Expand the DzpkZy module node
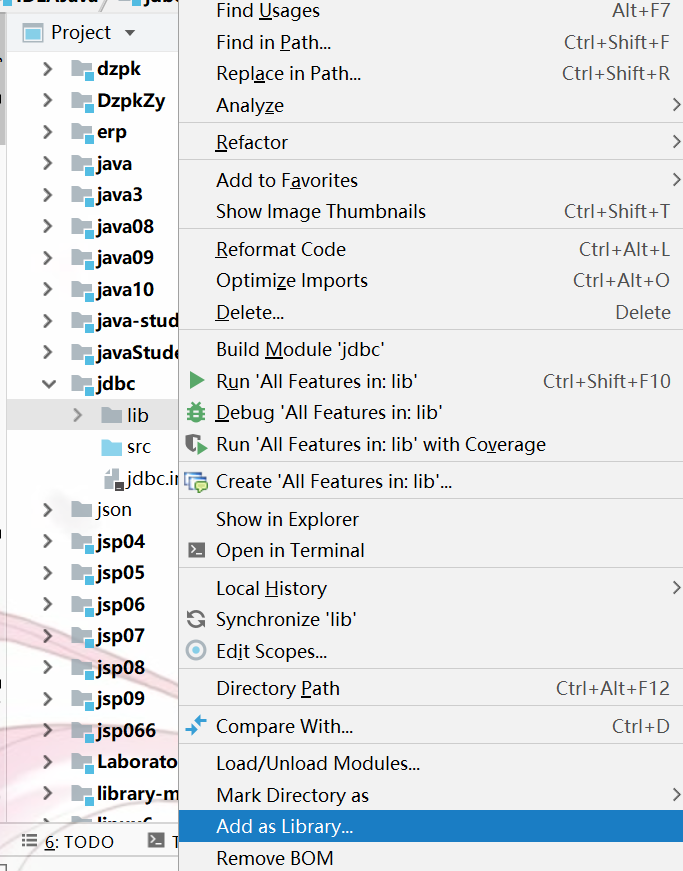683x871 pixels. tap(48, 101)
